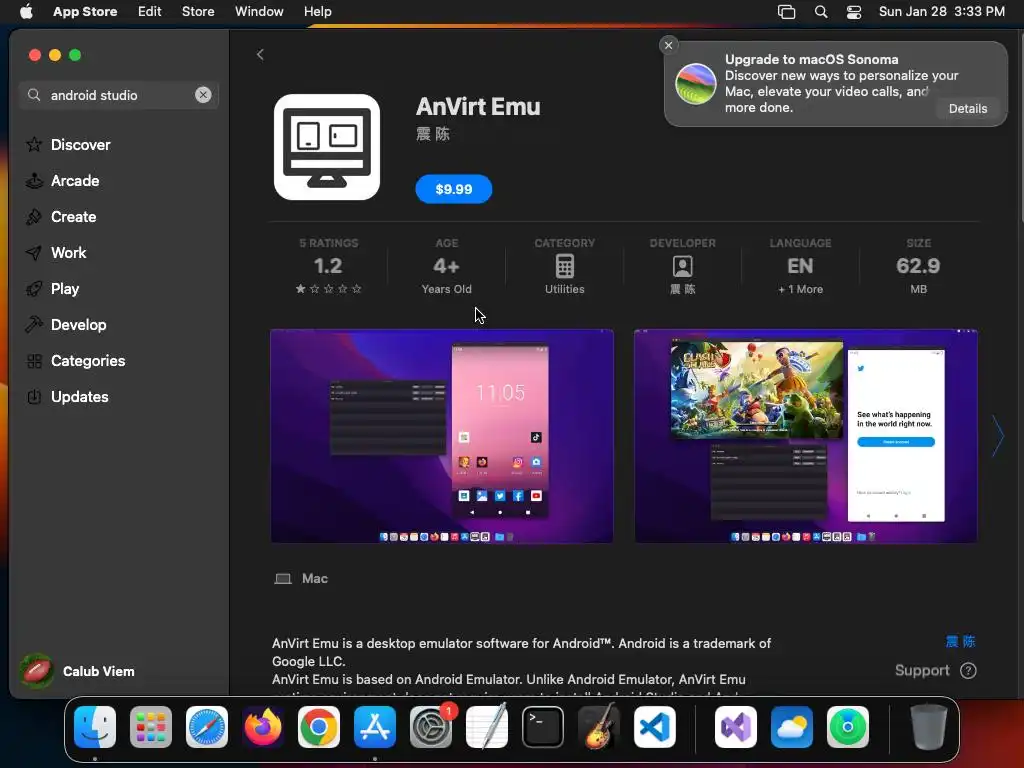Click the search field magnifier icon
Image resolution: width=1024 pixels, height=768 pixels.
[34, 95]
